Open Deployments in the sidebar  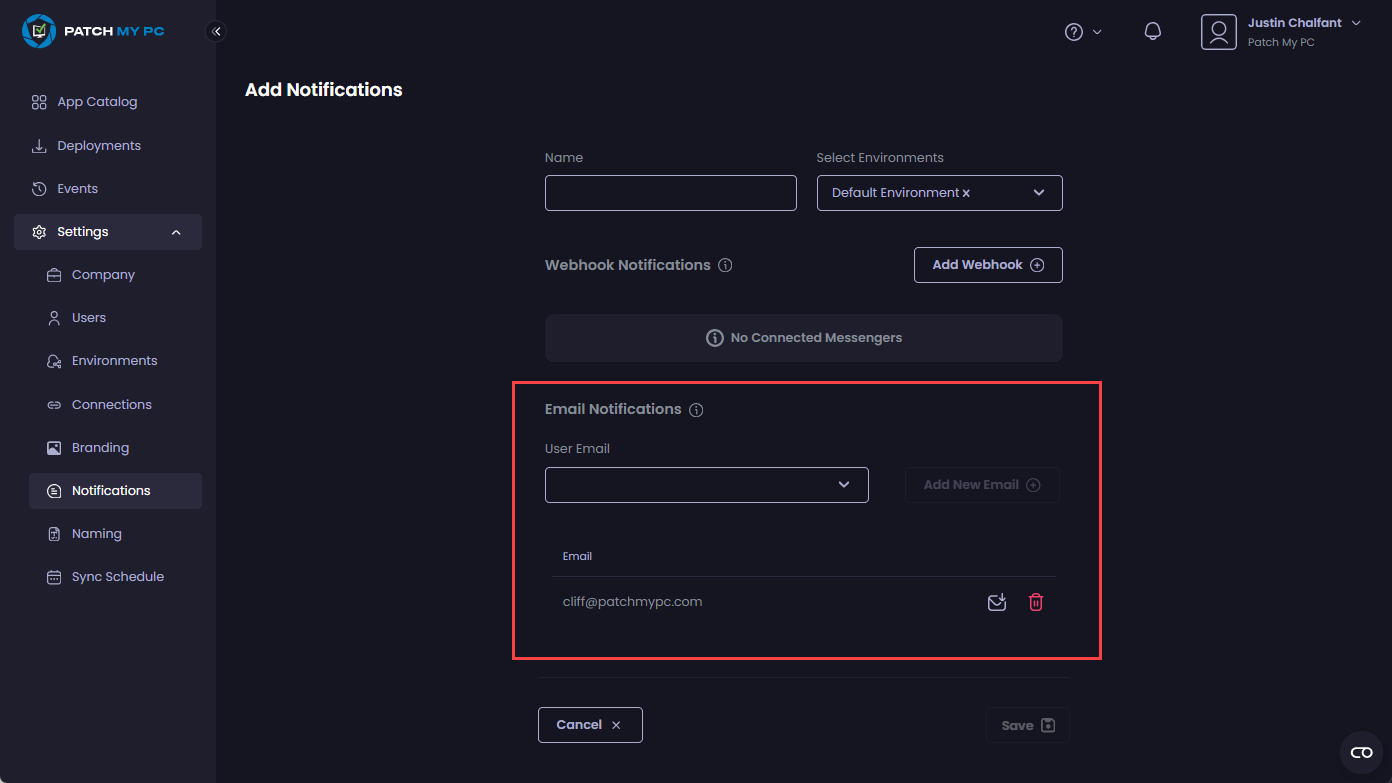coord(98,146)
